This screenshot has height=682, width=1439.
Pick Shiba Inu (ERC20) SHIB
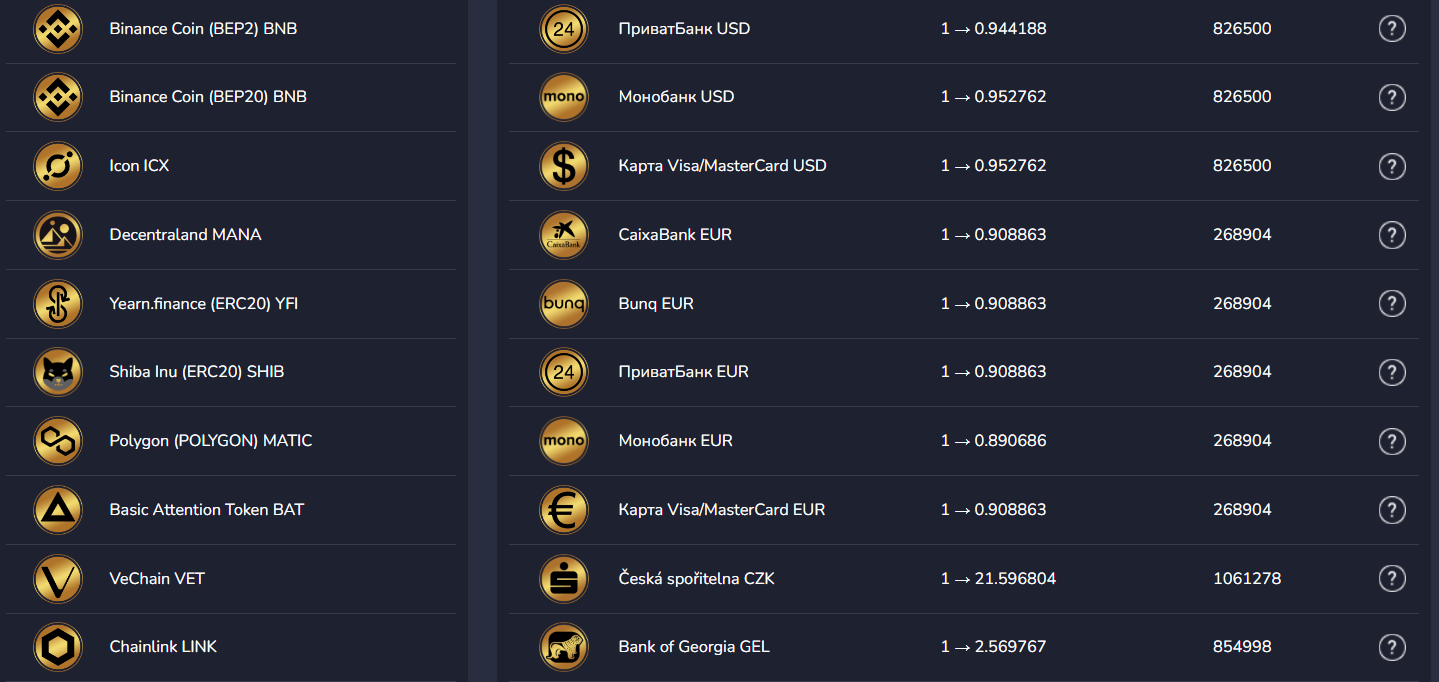tap(231, 372)
